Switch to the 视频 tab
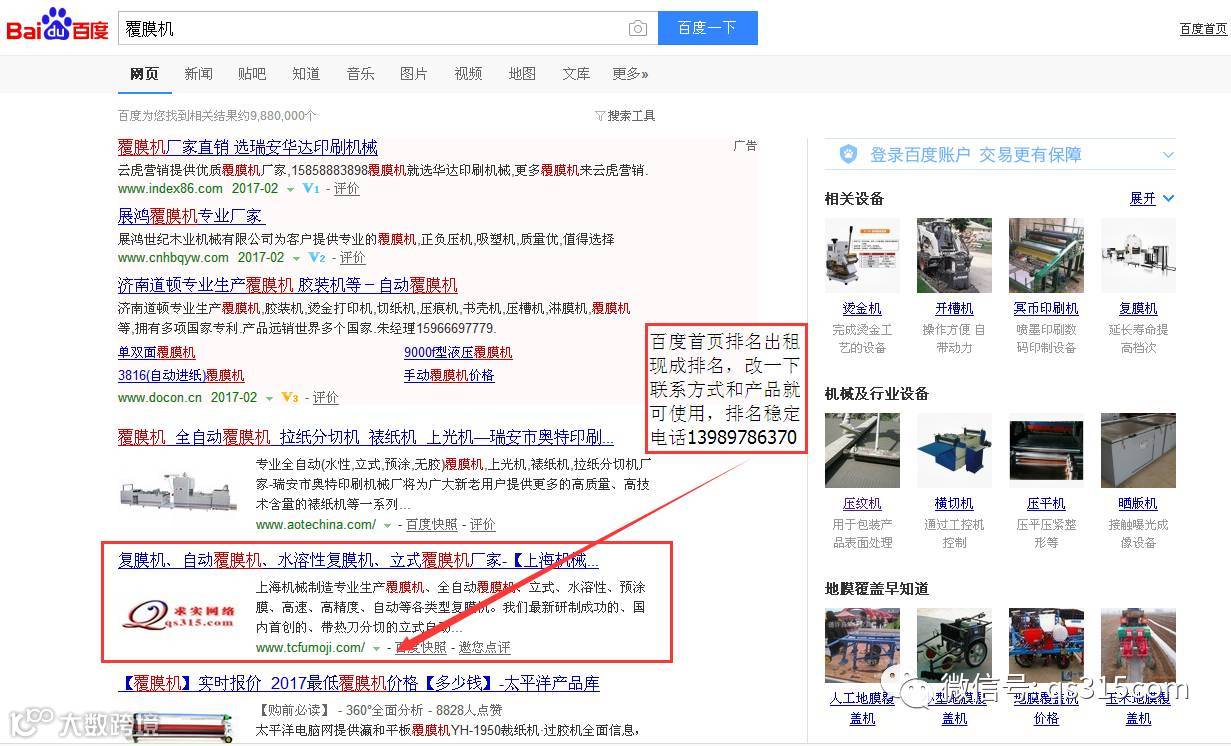This screenshot has width=1231, height=746. 468,74
